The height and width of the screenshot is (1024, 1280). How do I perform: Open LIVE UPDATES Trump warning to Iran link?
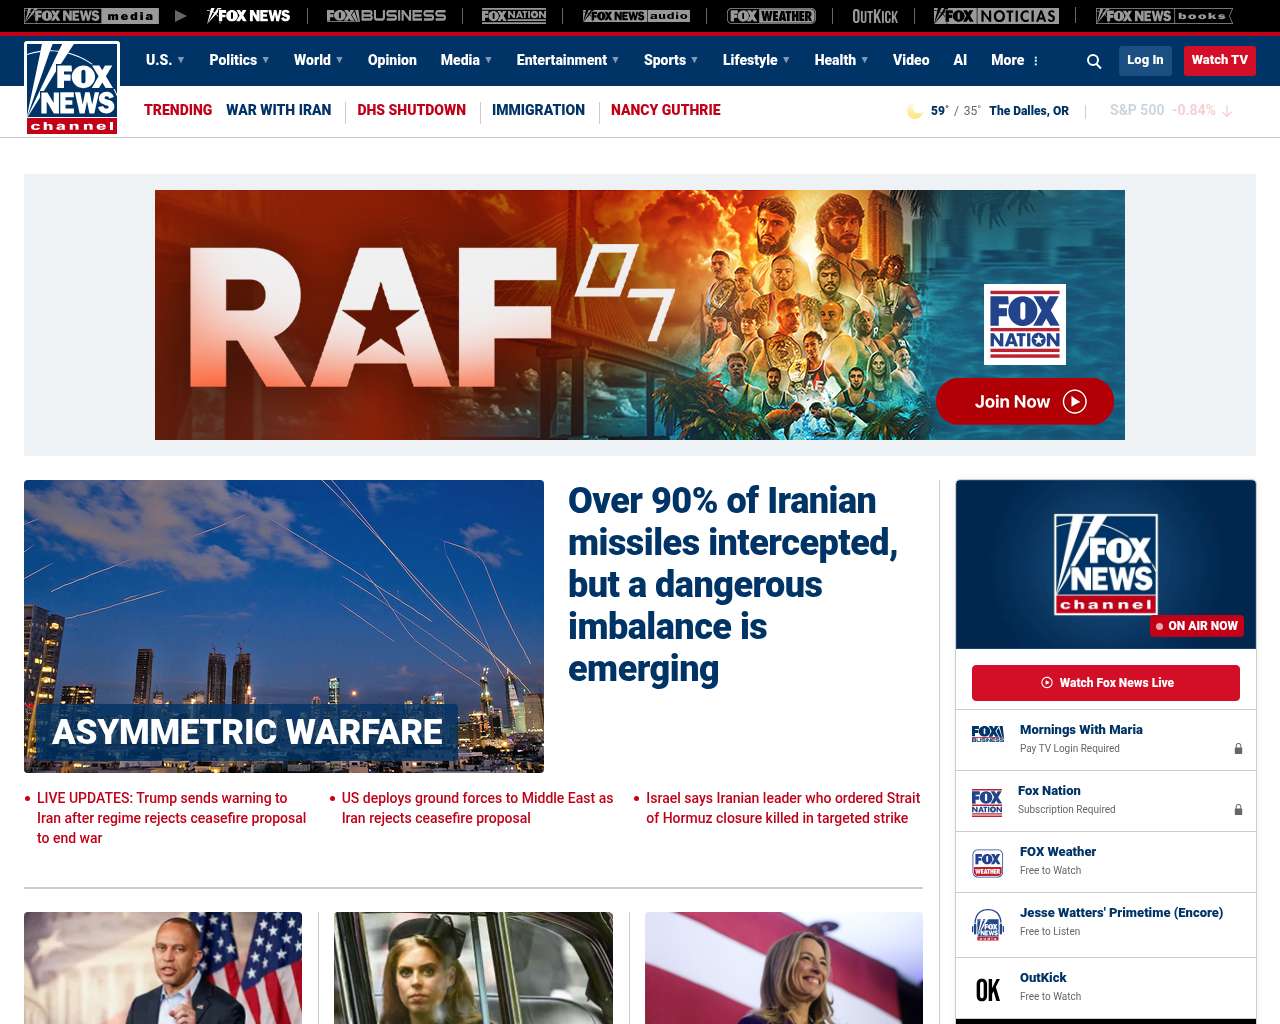tap(172, 818)
